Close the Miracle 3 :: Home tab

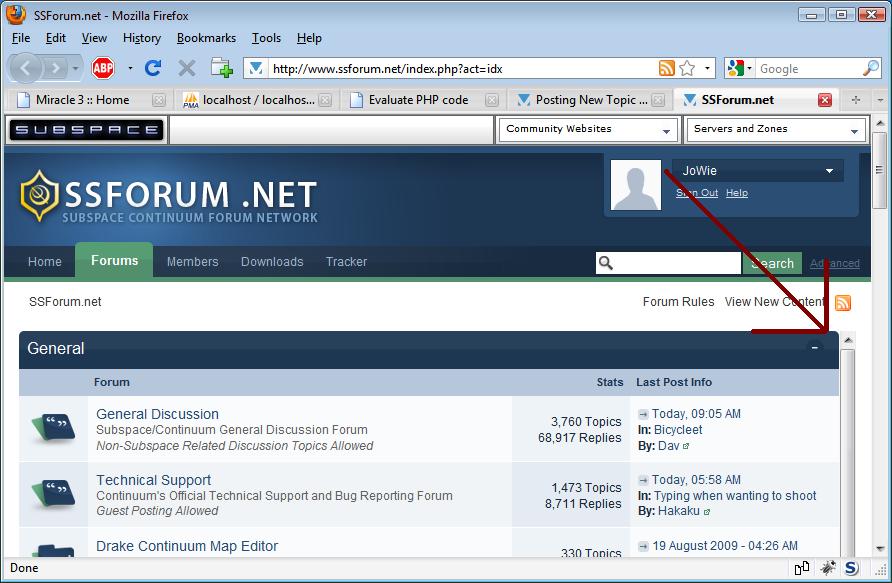pyautogui.click(x=159, y=100)
